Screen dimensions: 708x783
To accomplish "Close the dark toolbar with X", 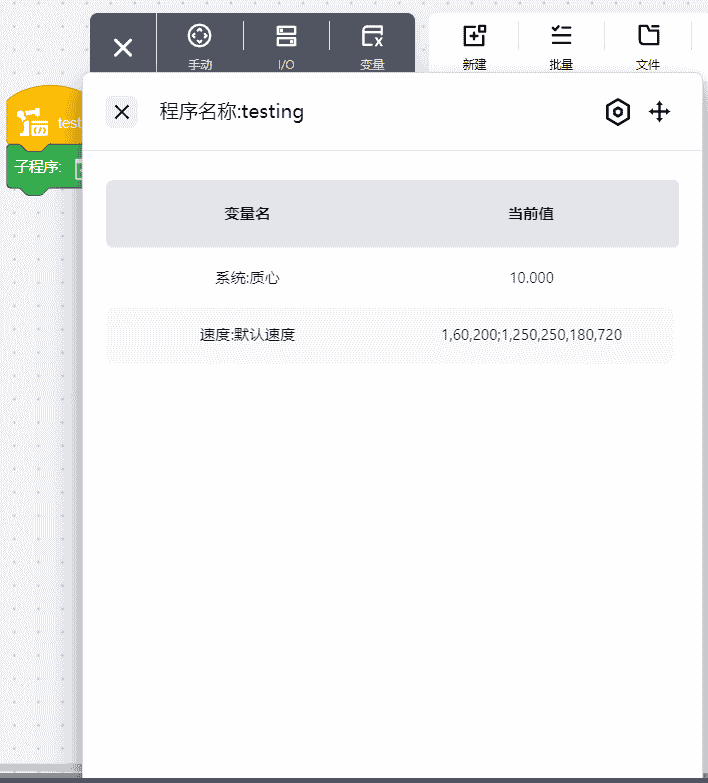I will click(x=123, y=47).
